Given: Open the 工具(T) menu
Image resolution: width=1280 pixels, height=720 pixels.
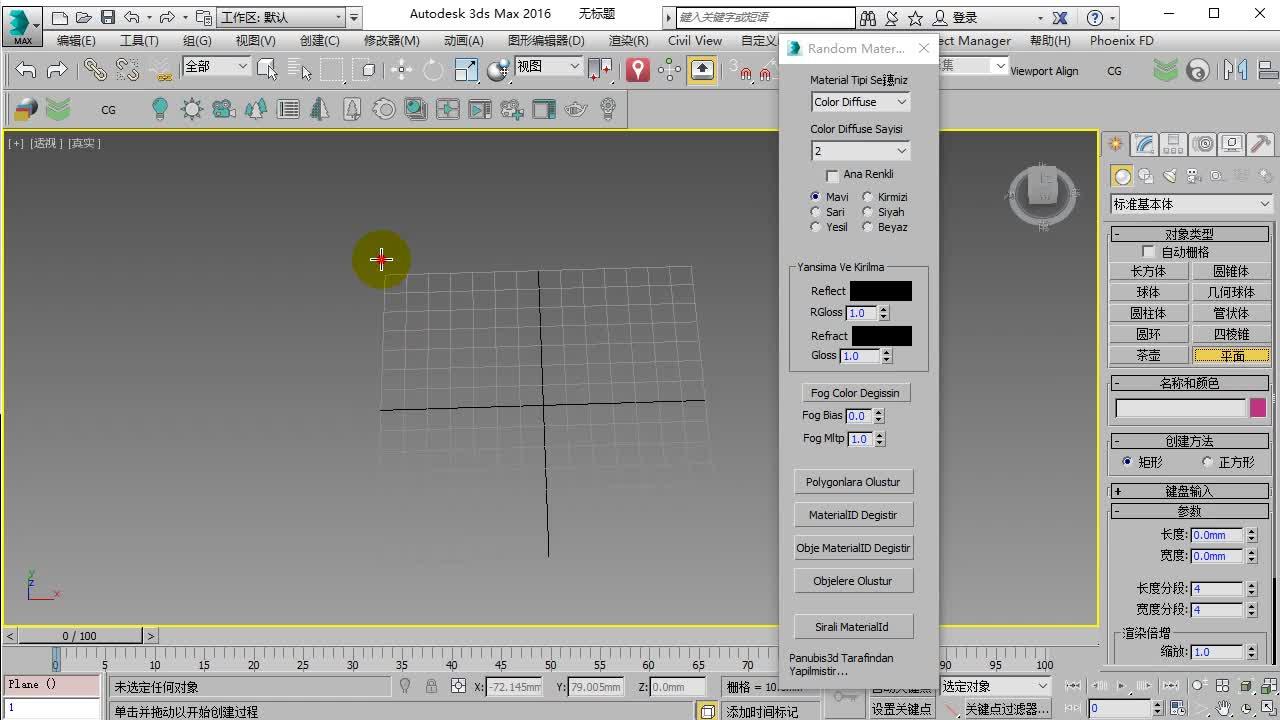Looking at the screenshot, I should (139, 41).
